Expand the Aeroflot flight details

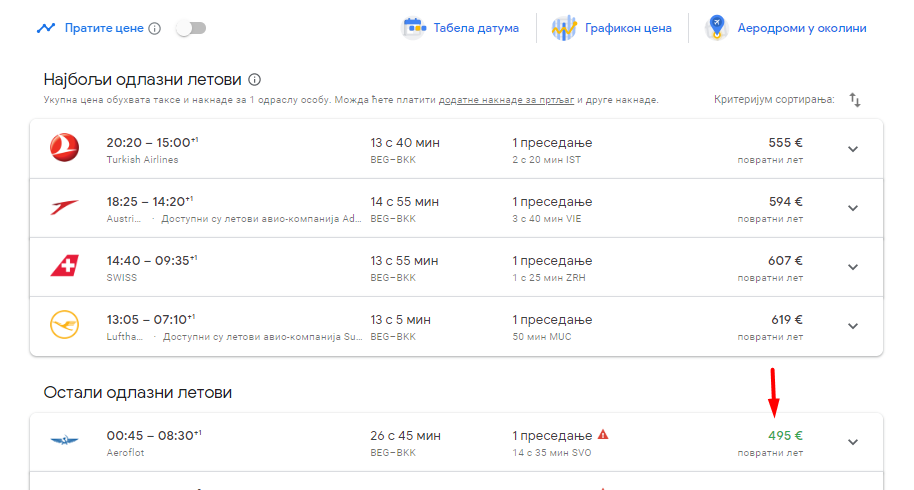coord(853,442)
